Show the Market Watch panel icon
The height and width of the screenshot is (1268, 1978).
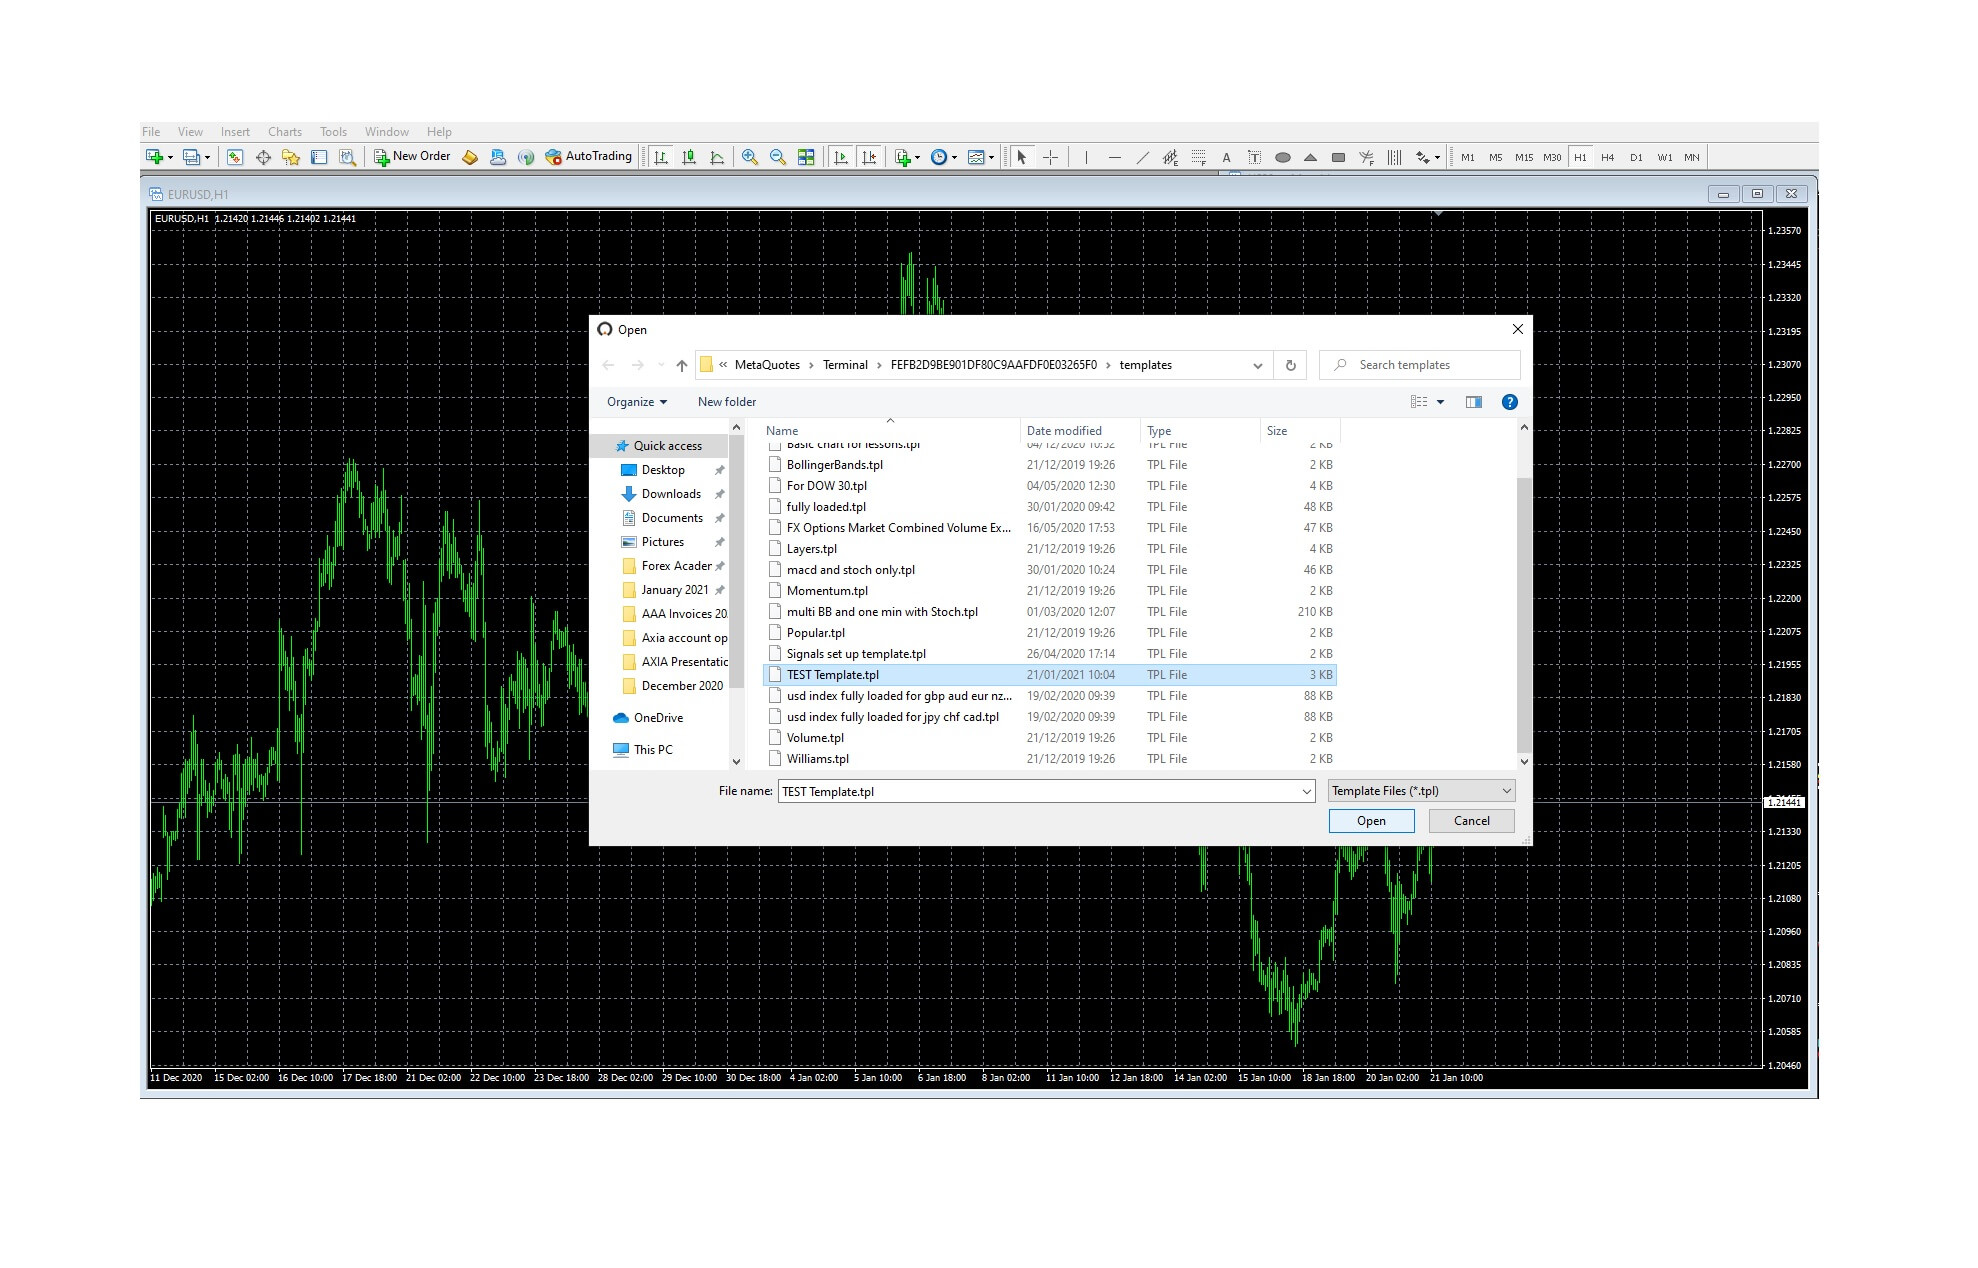click(x=235, y=157)
